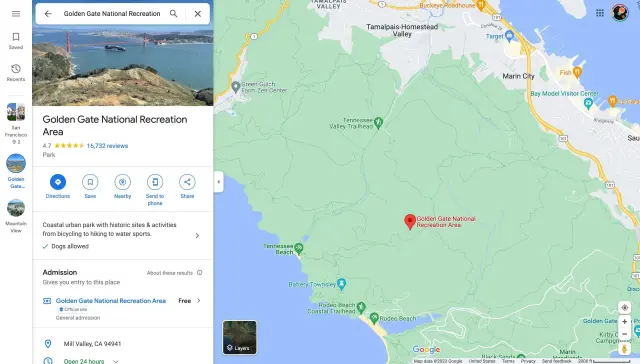Open Golden Gate National Recreation Area admission link
640x364 pixels.
pyautogui.click(x=111, y=301)
